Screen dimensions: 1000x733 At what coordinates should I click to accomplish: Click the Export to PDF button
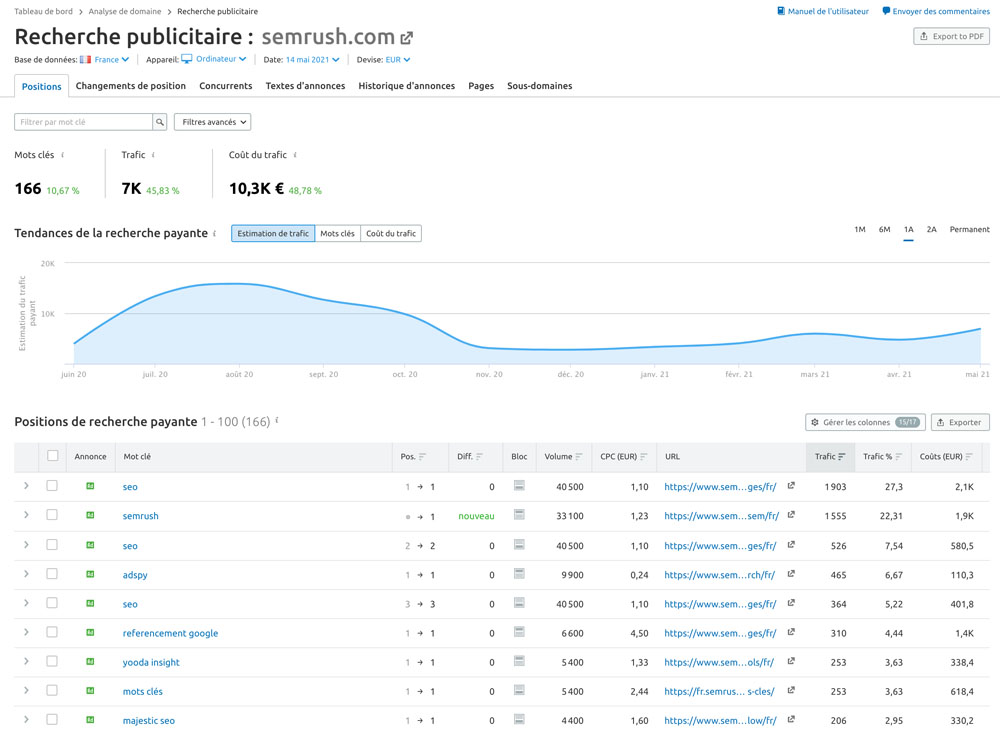click(952, 36)
